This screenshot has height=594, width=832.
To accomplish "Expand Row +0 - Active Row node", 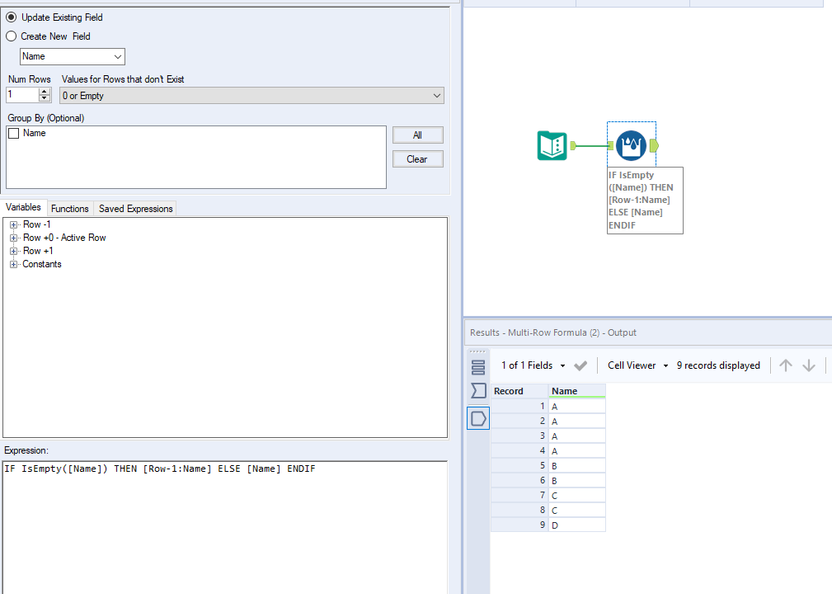I will pos(14,238).
